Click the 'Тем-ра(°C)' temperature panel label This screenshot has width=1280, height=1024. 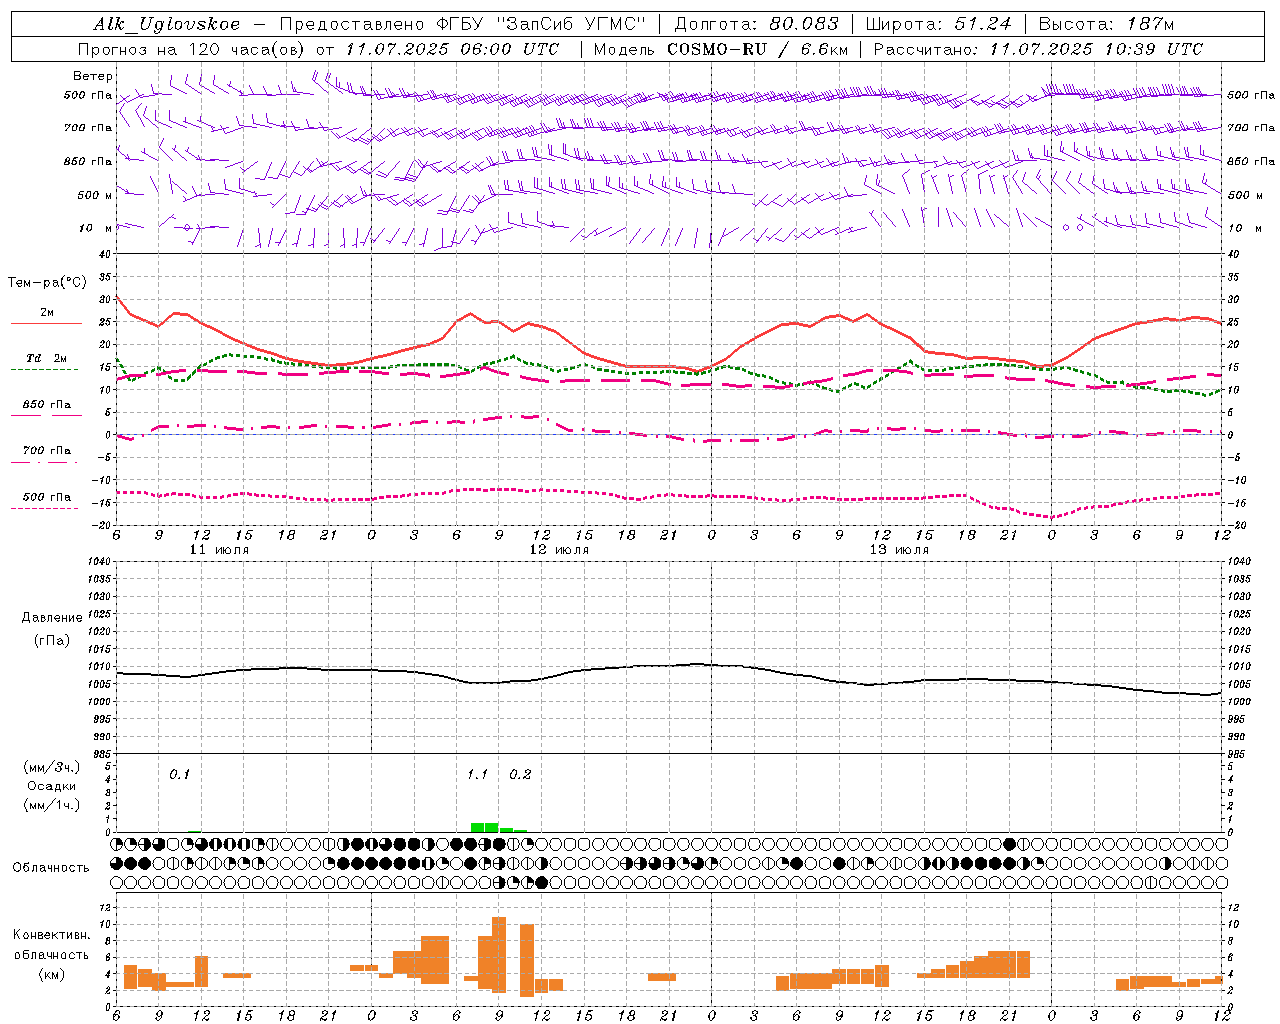click(x=47, y=283)
